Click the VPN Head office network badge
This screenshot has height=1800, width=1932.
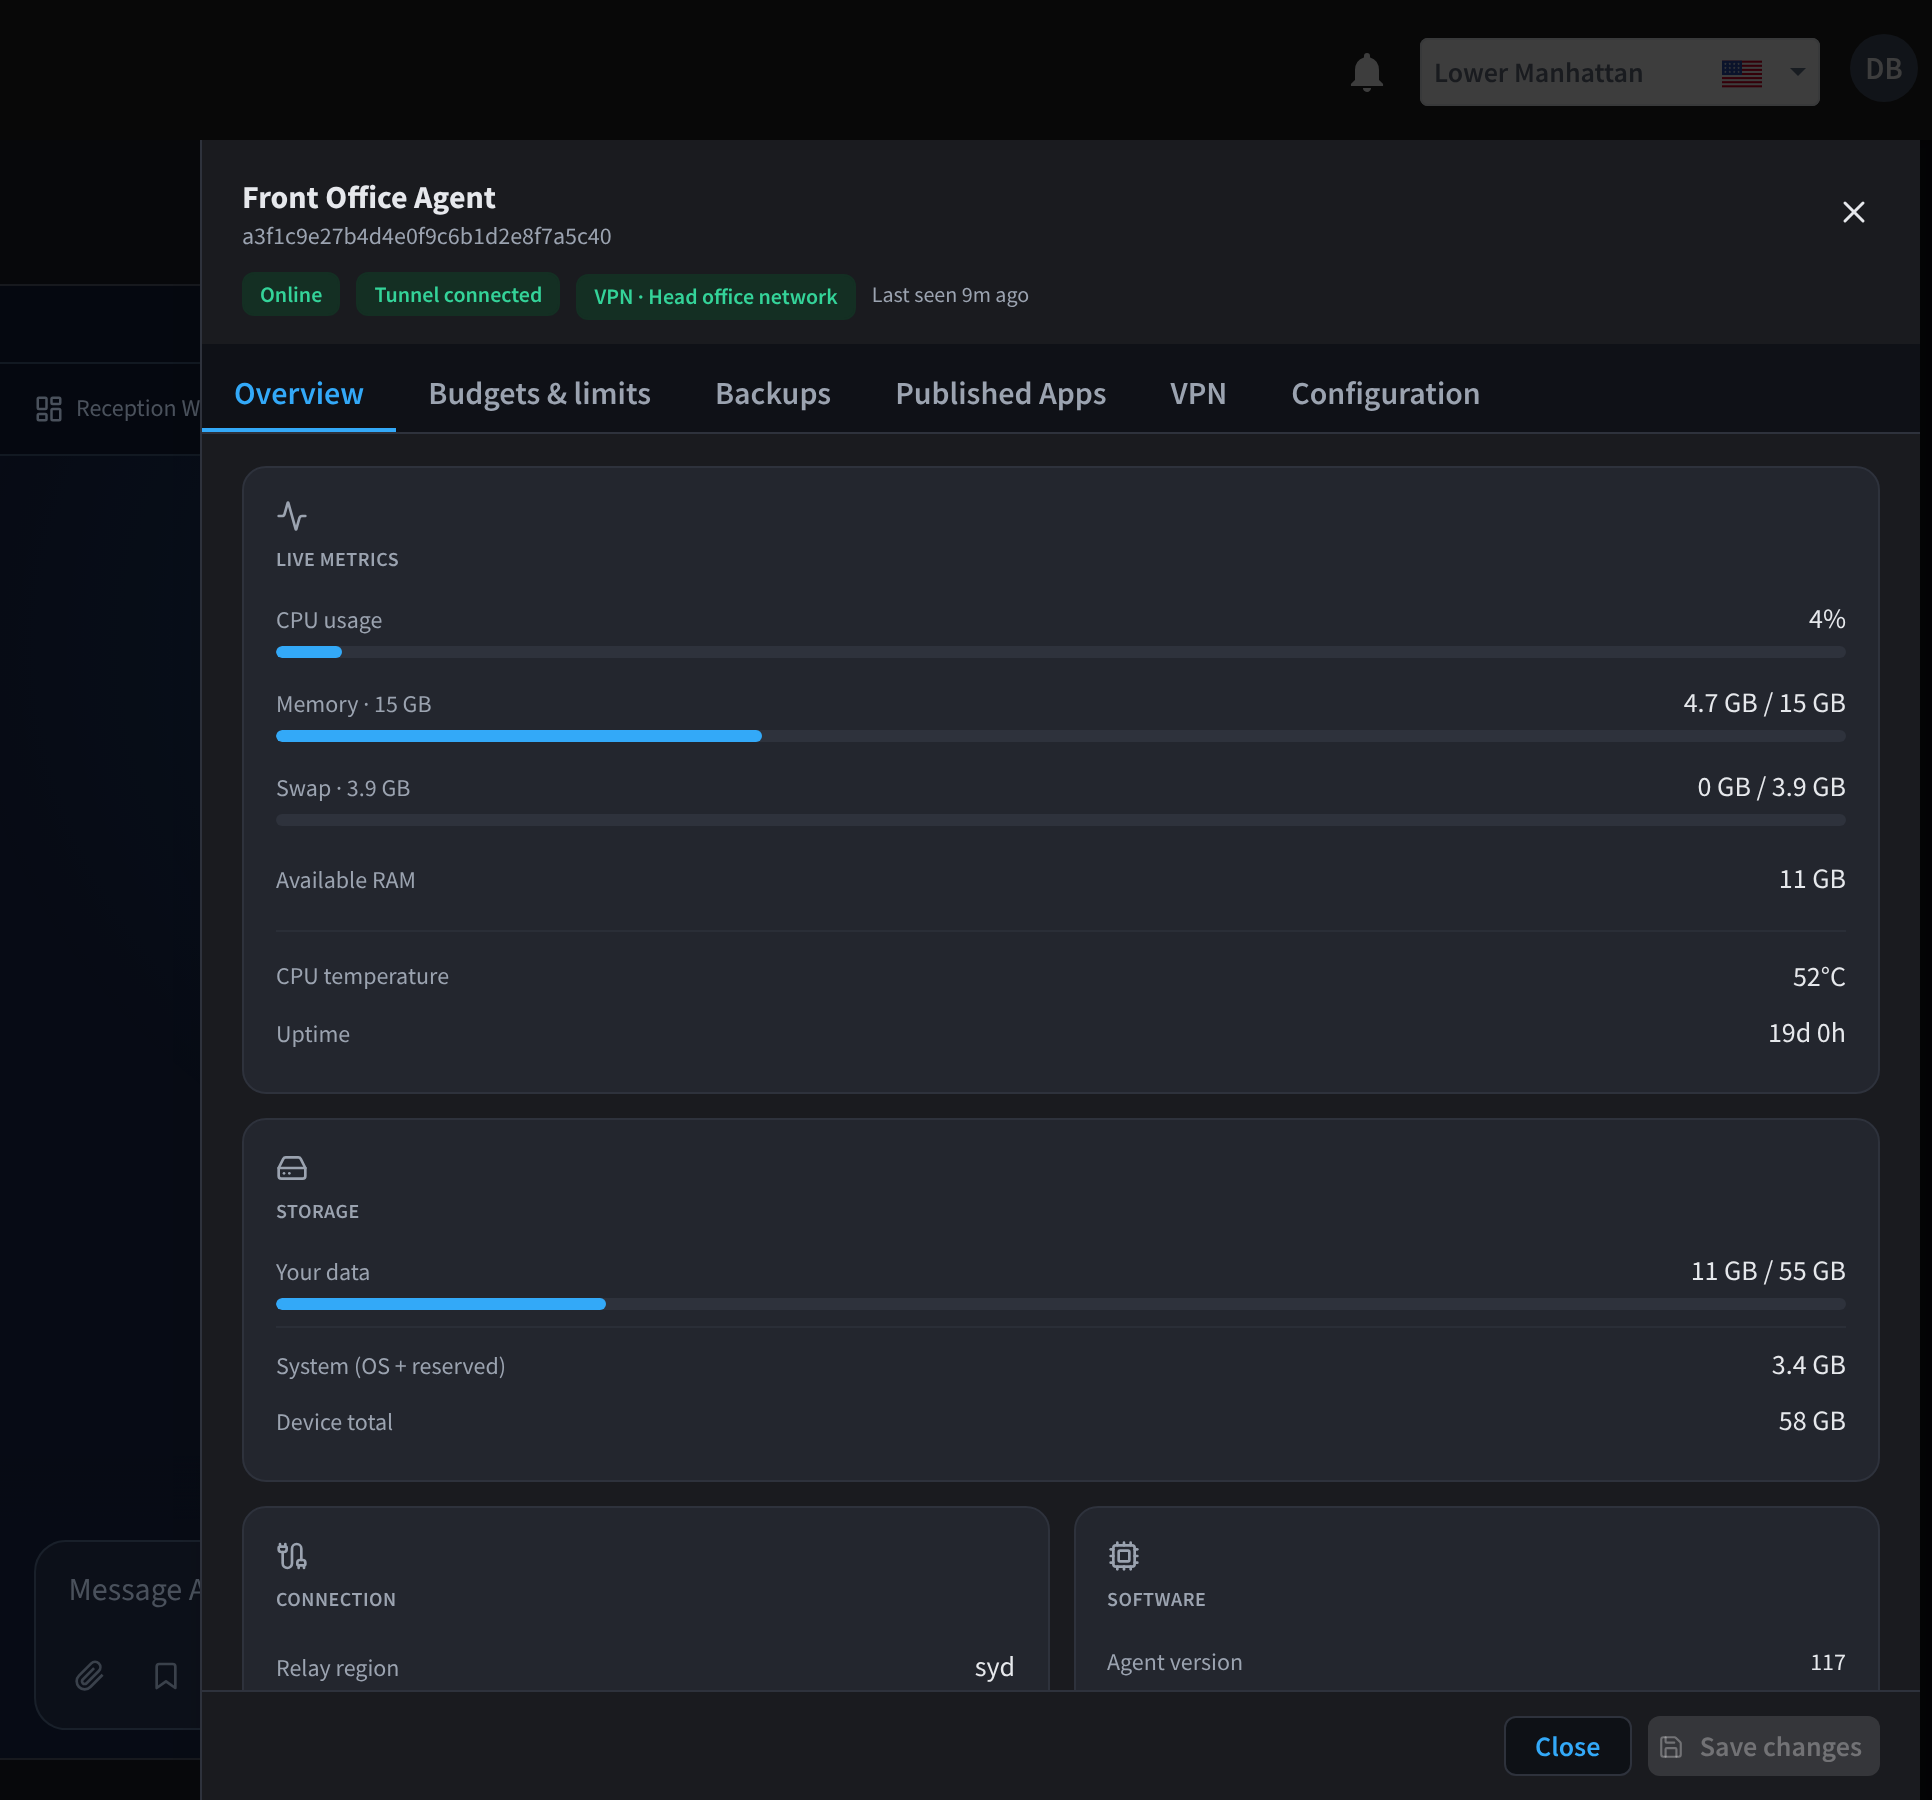[715, 297]
